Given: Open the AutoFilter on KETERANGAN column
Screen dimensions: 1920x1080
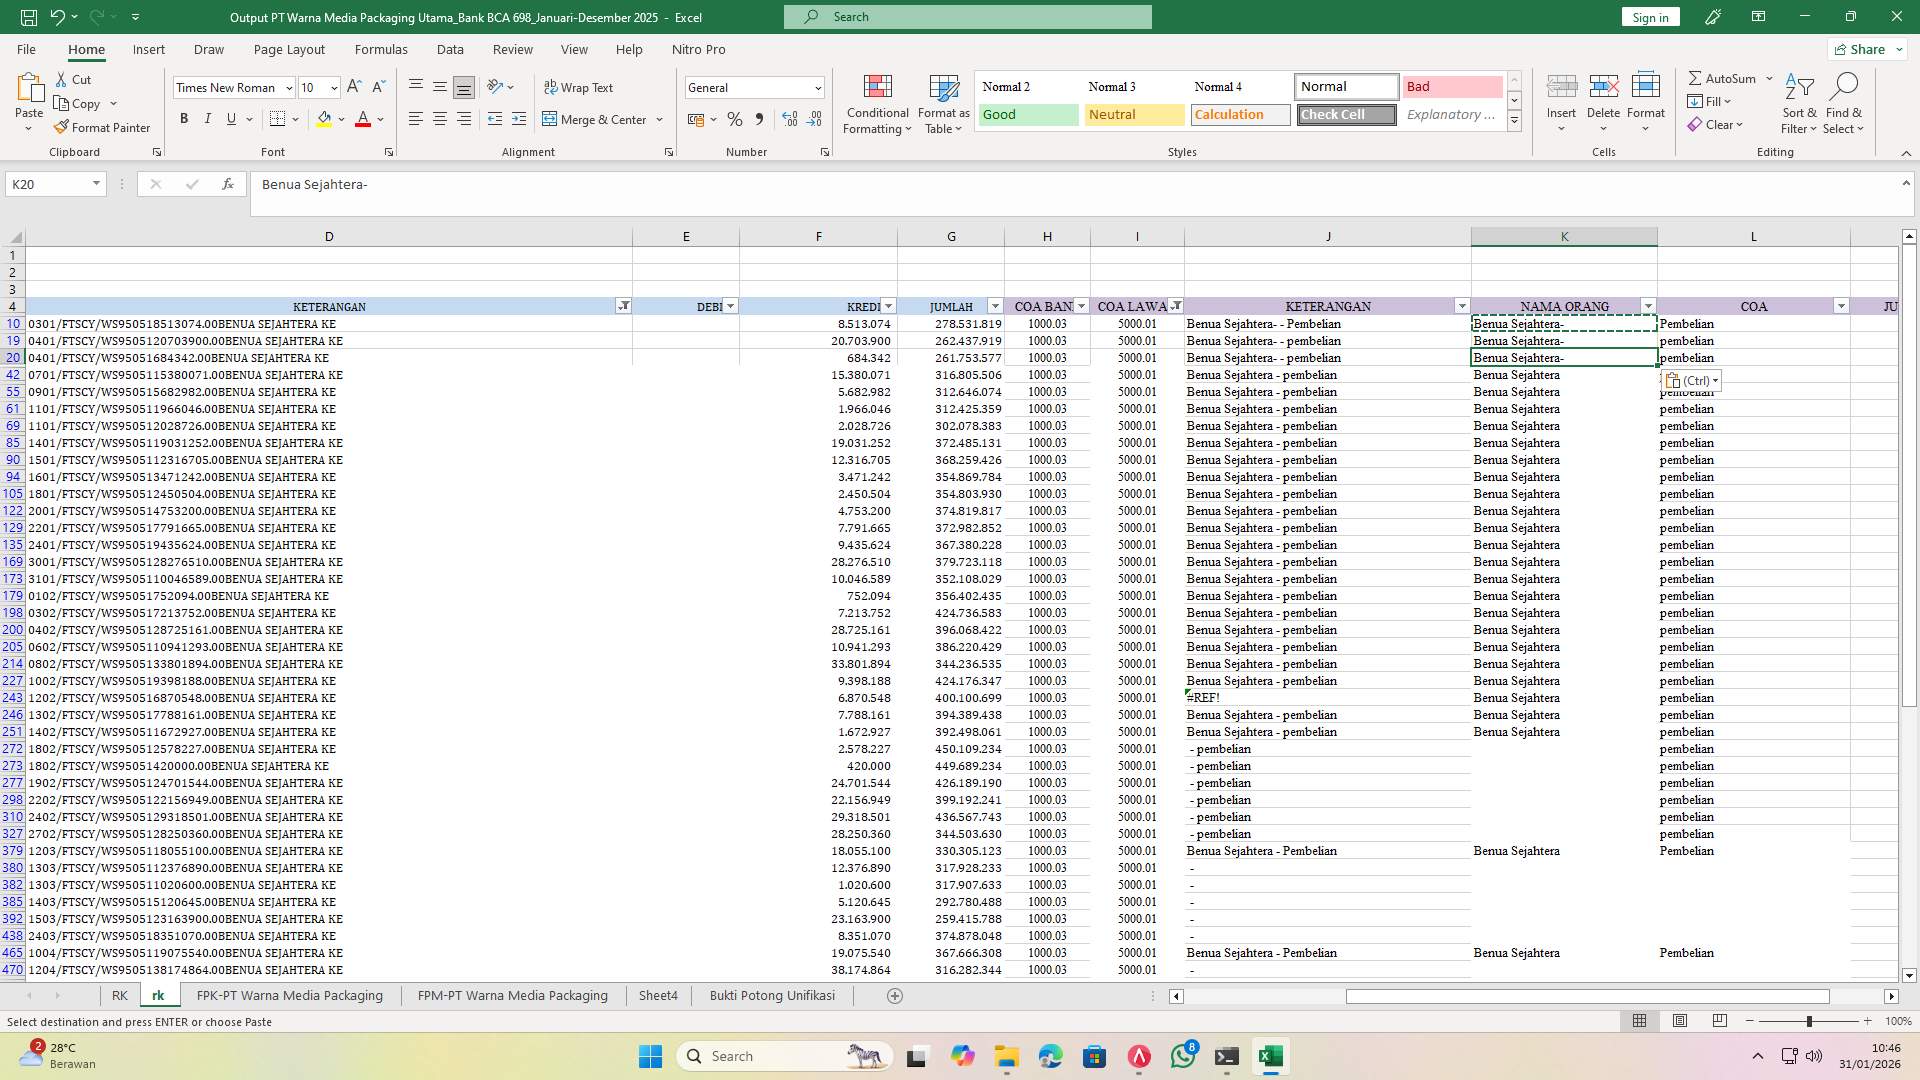Looking at the screenshot, I should 624,306.
